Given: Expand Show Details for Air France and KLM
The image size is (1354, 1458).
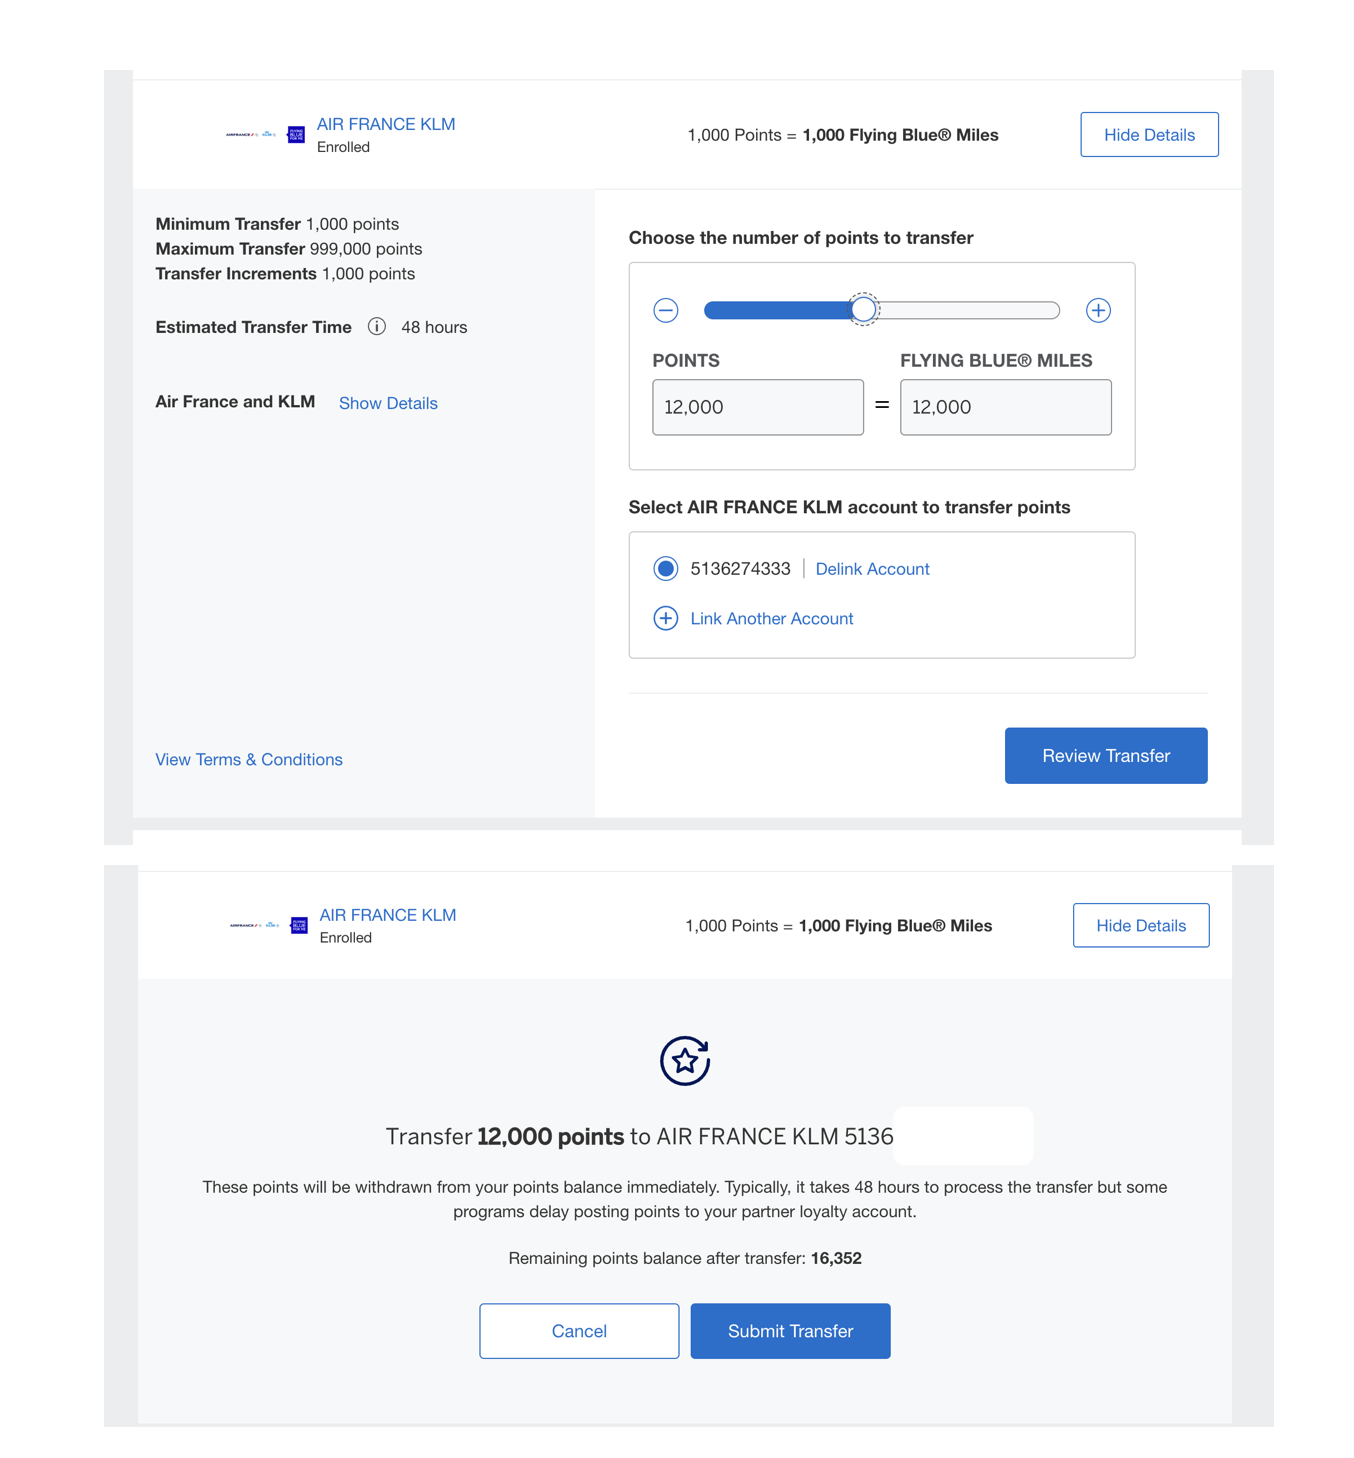Looking at the screenshot, I should click(x=388, y=403).
